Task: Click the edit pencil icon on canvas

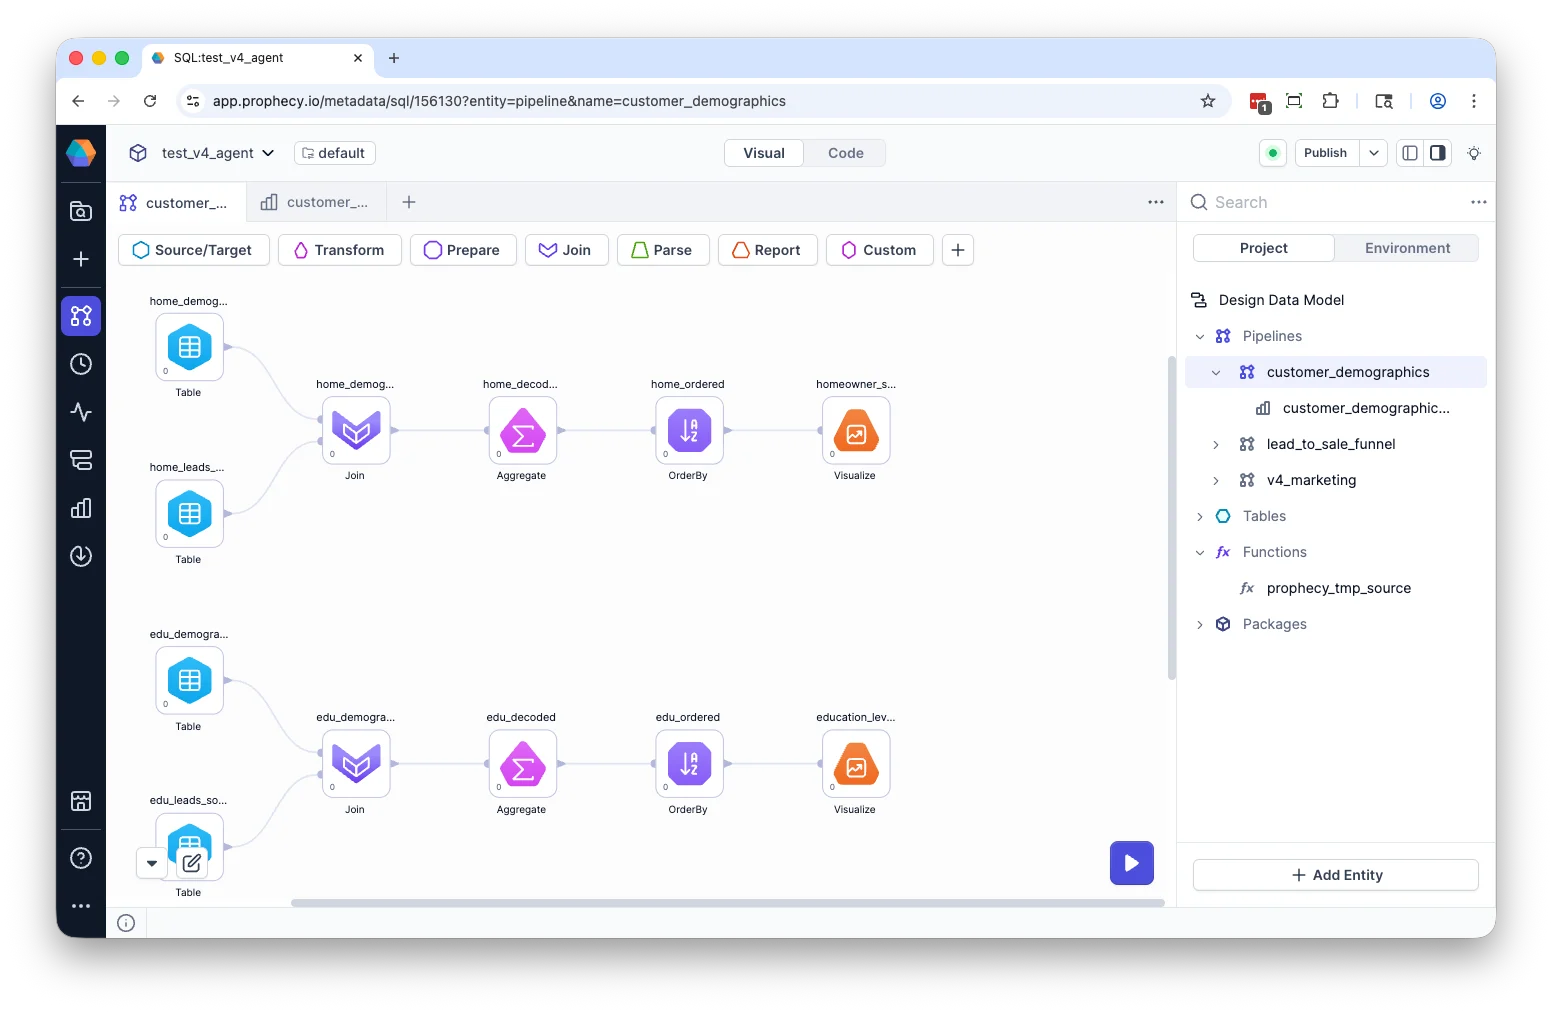Action: [x=192, y=863]
